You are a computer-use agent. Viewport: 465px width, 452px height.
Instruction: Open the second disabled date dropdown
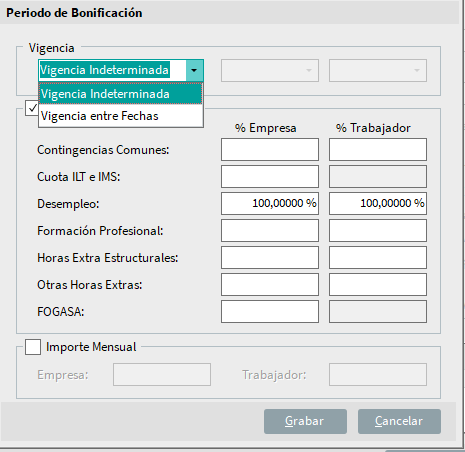(x=270, y=70)
